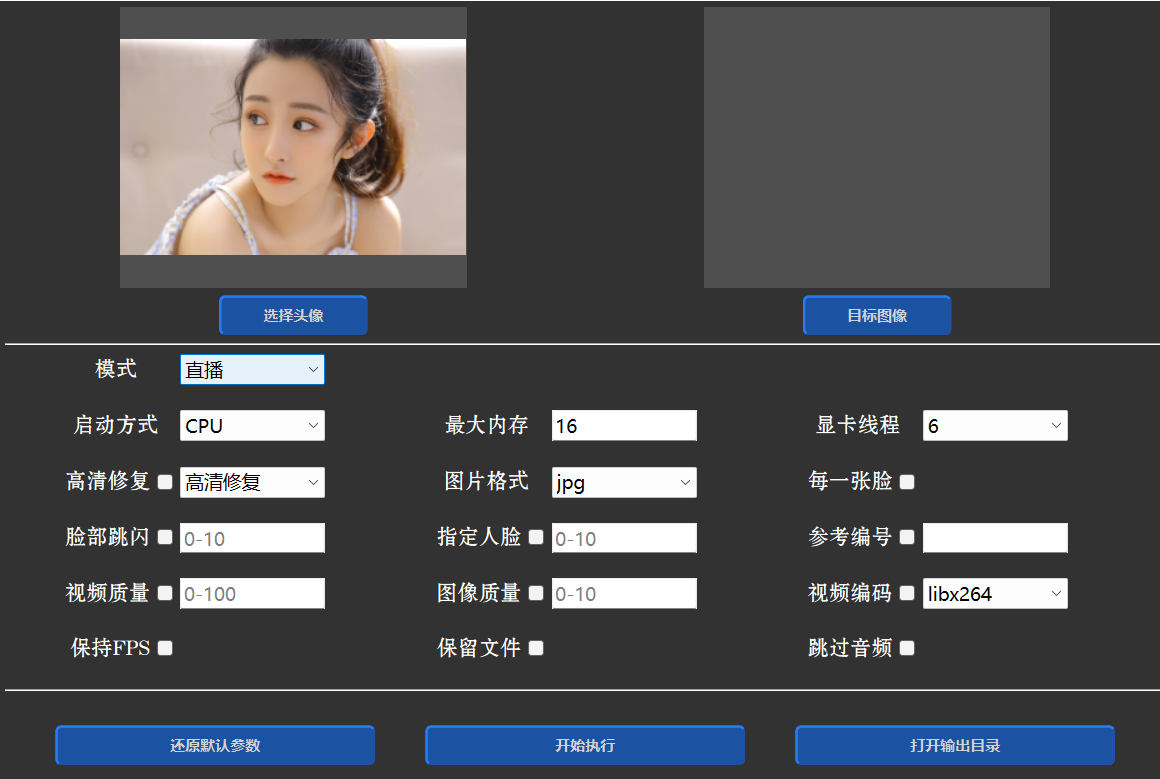Viewport: 1160px width, 779px height.
Task: Open the 模式 dropdown showing 直播
Action: tap(252, 369)
